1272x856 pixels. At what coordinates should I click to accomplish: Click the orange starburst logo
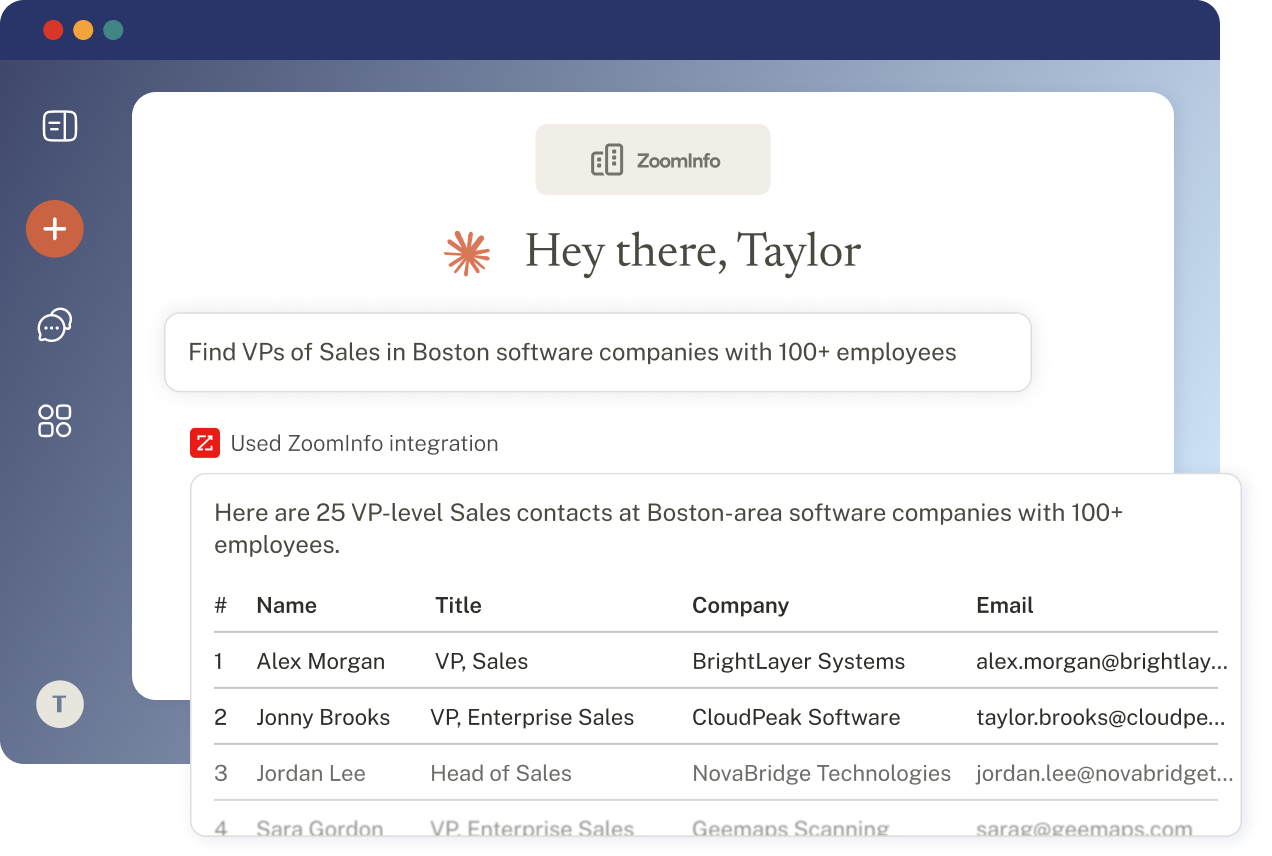tap(467, 253)
